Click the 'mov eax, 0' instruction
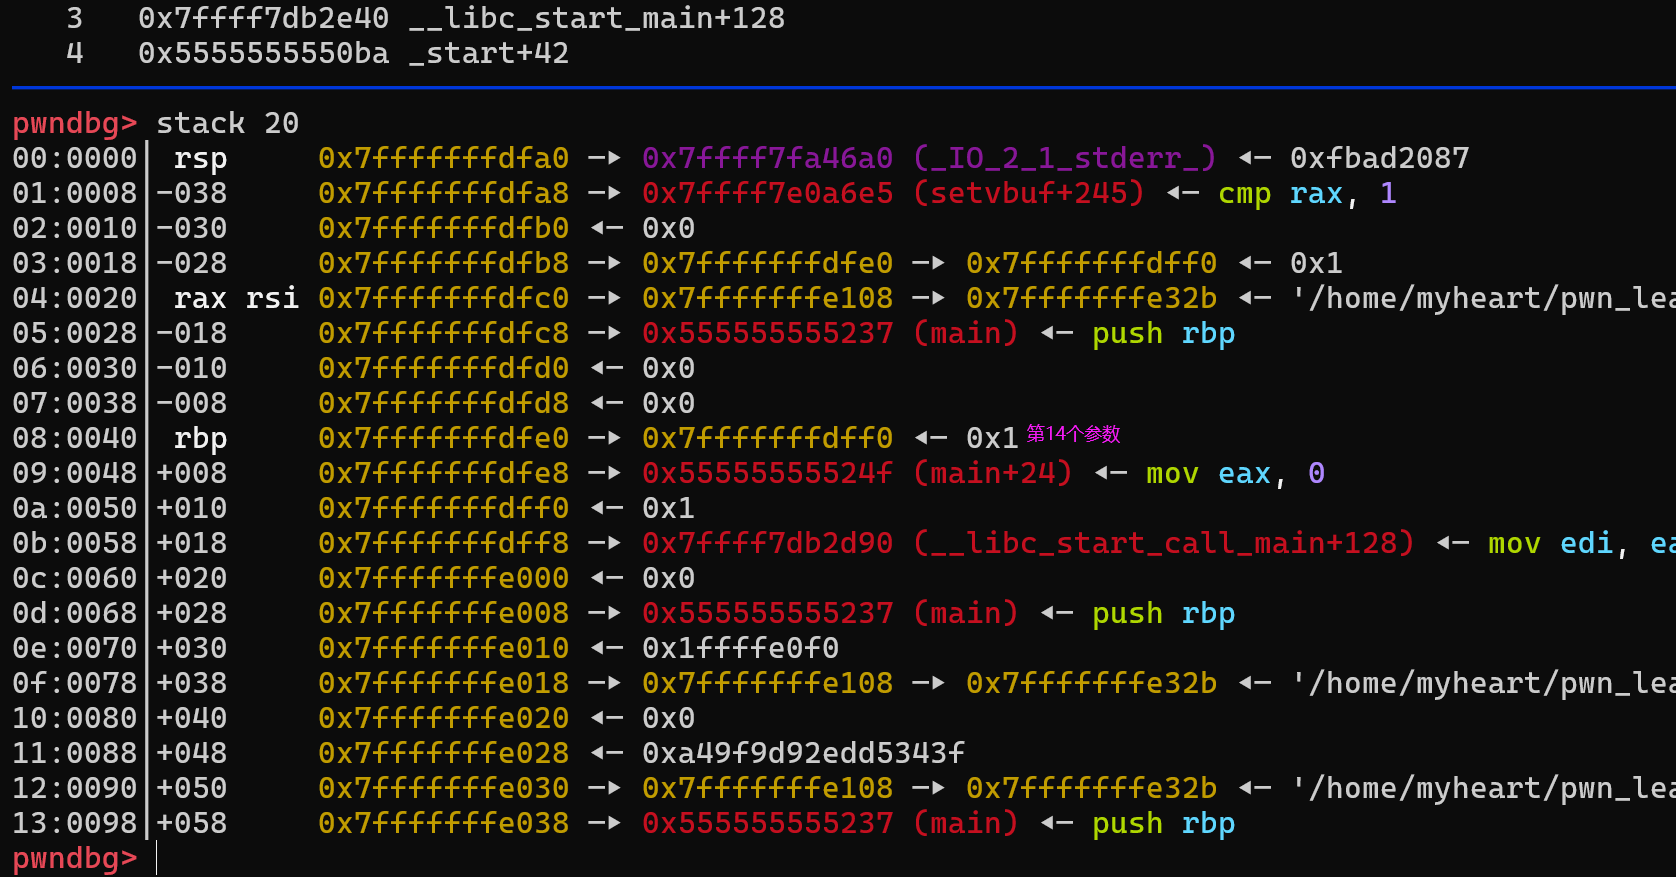1676x877 pixels. click(1235, 473)
